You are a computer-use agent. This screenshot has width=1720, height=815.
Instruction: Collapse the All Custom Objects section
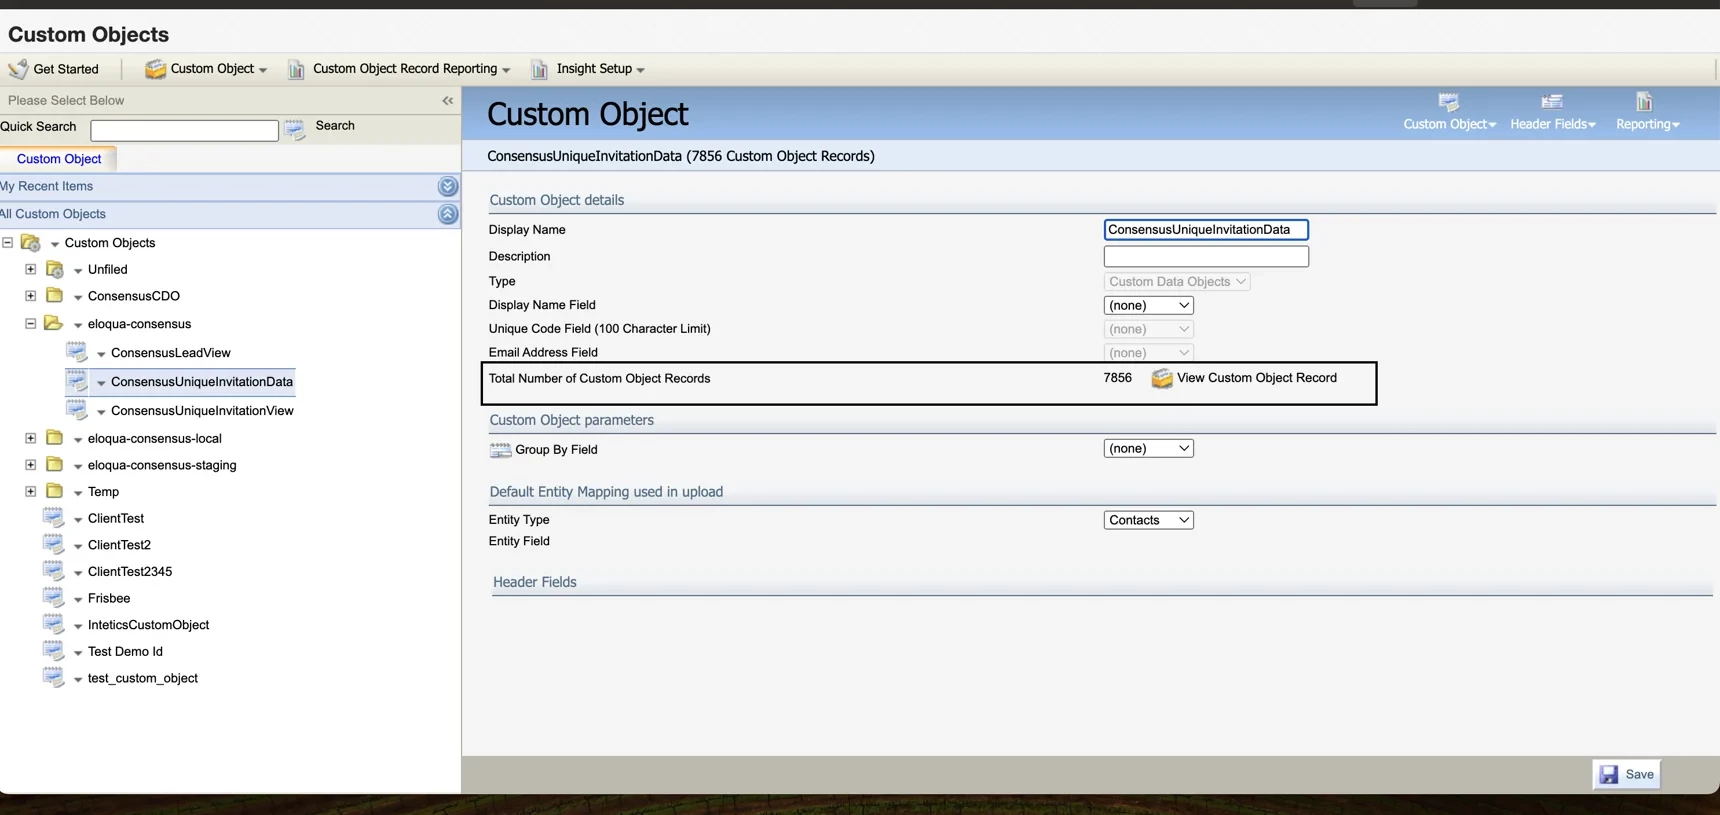[x=448, y=214]
